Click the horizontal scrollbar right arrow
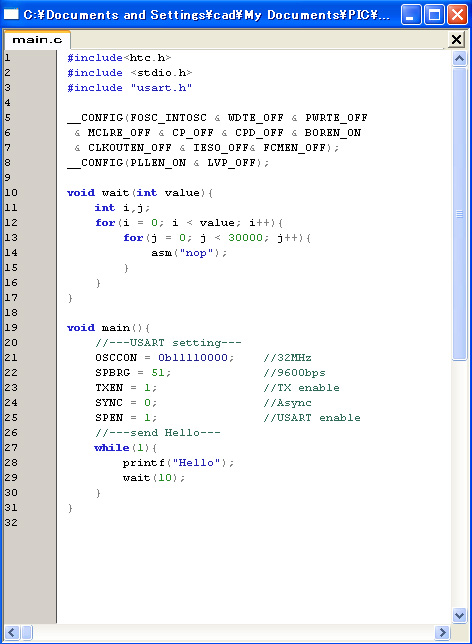This screenshot has width=472, height=644. 442,632
